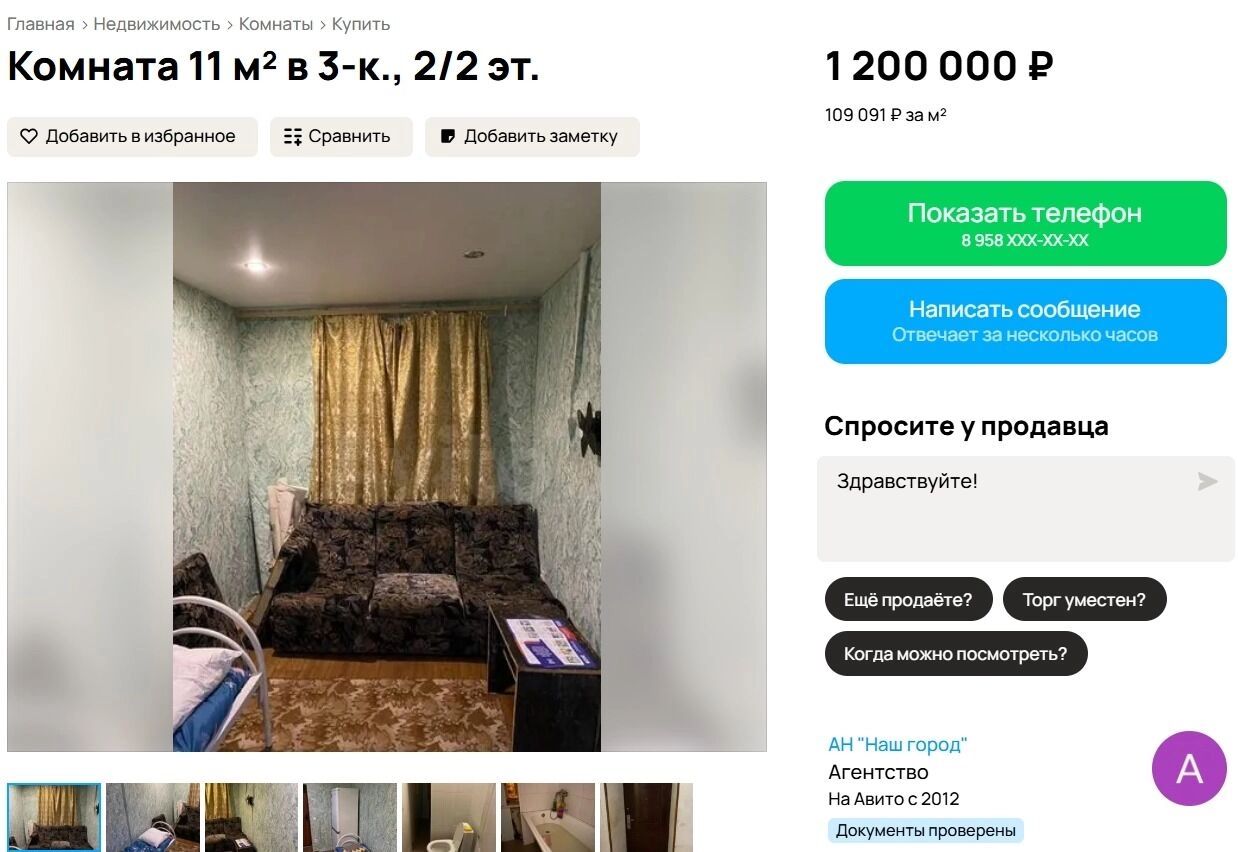Click into the Здравствуйте! message field
The image size is (1238, 852).
[x=1025, y=509]
